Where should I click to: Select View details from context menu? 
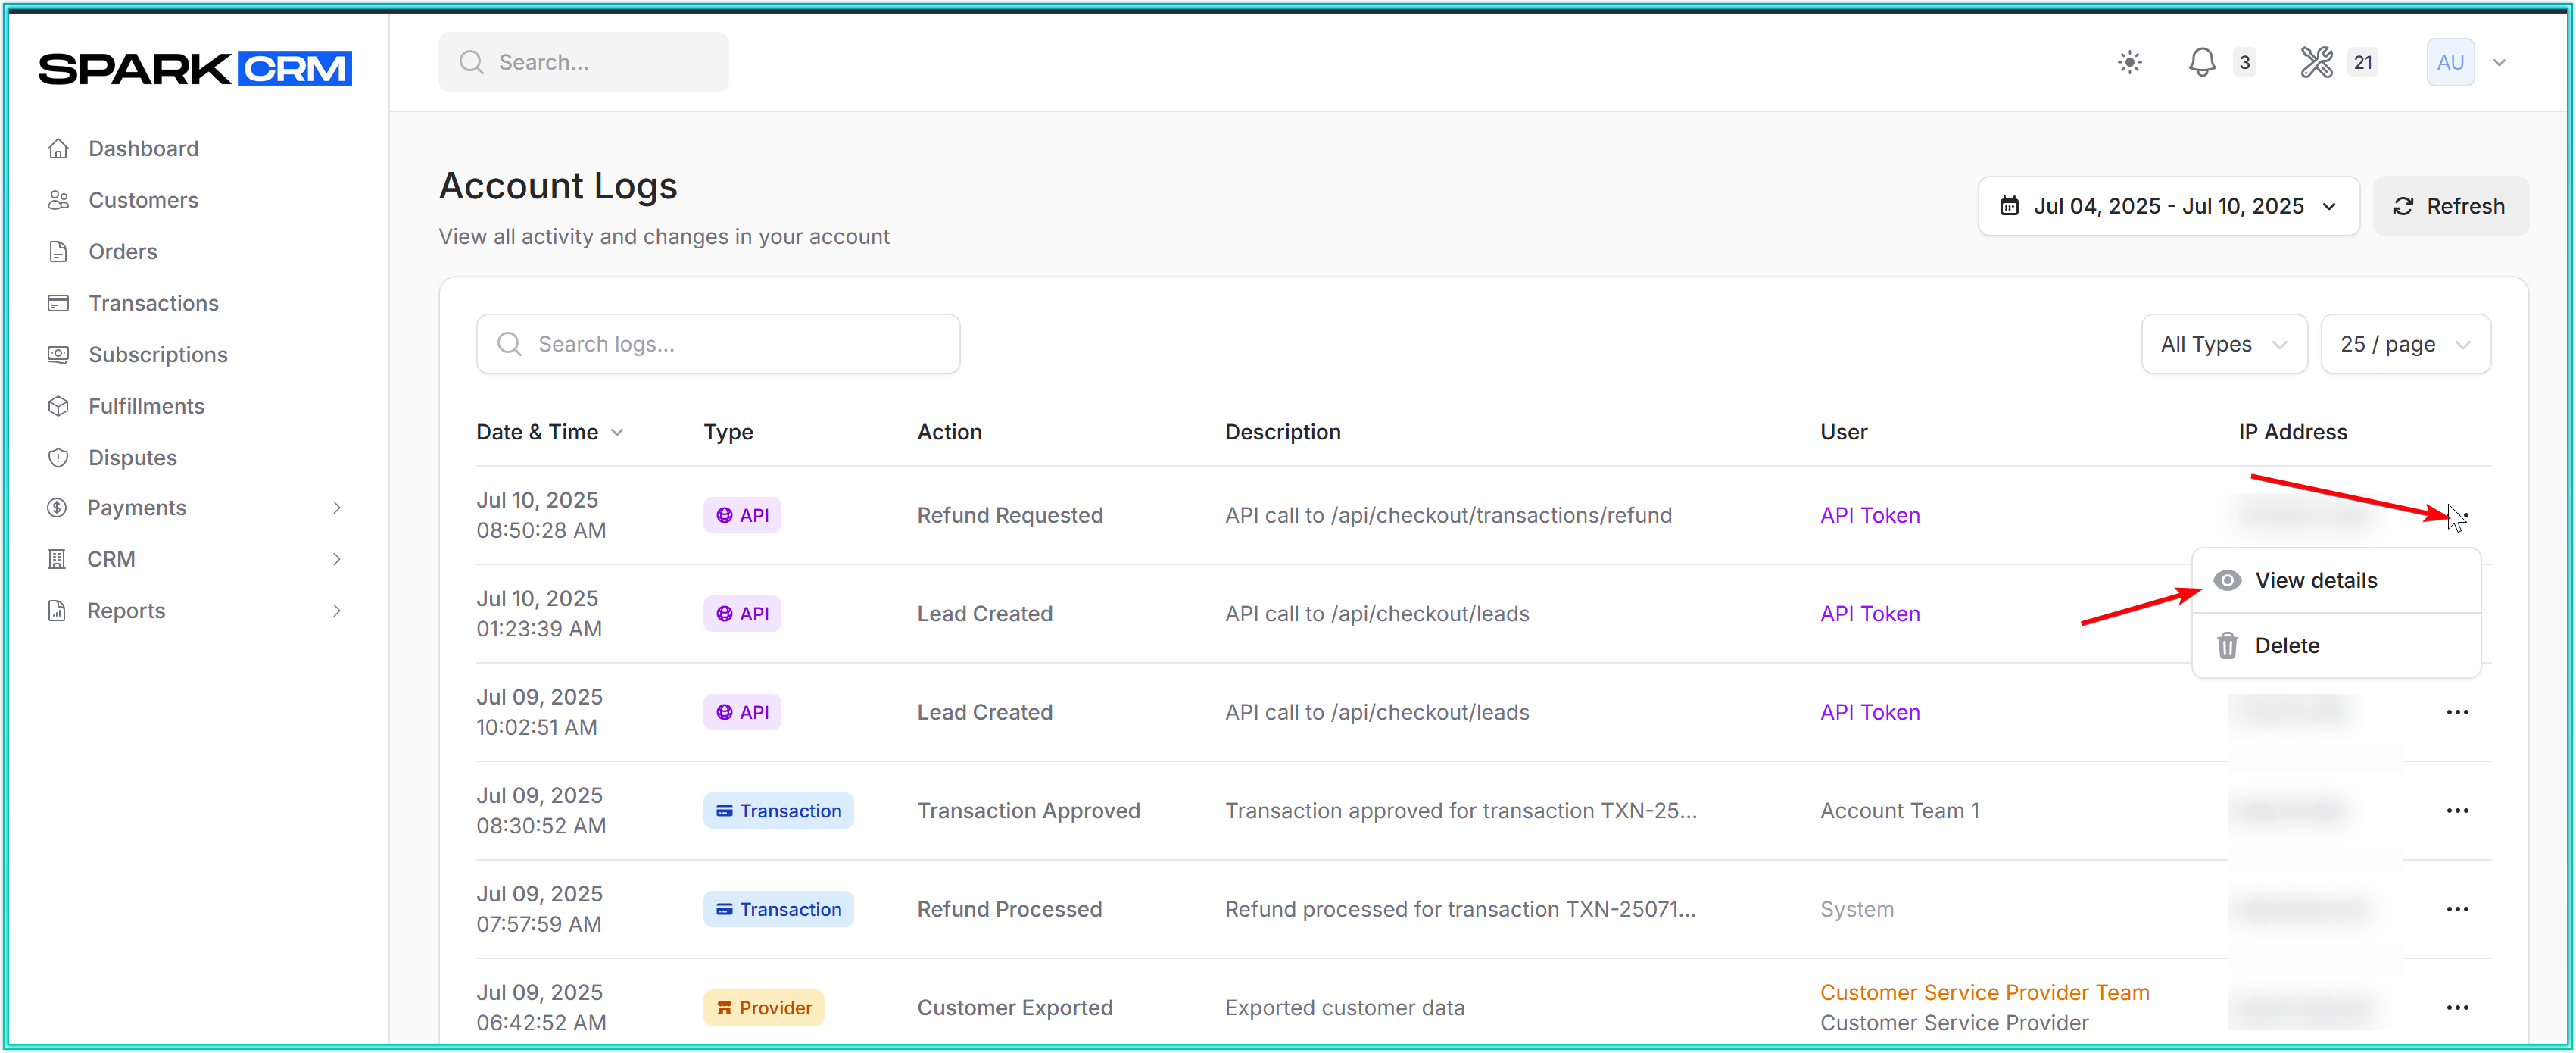pyautogui.click(x=2315, y=581)
